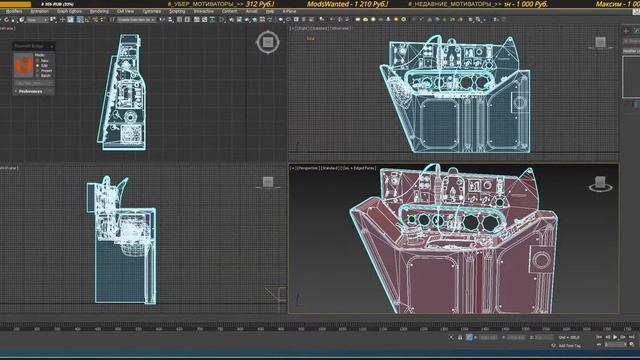
Task: Click the ViewCube in the top-left viewport
Action: point(268,42)
